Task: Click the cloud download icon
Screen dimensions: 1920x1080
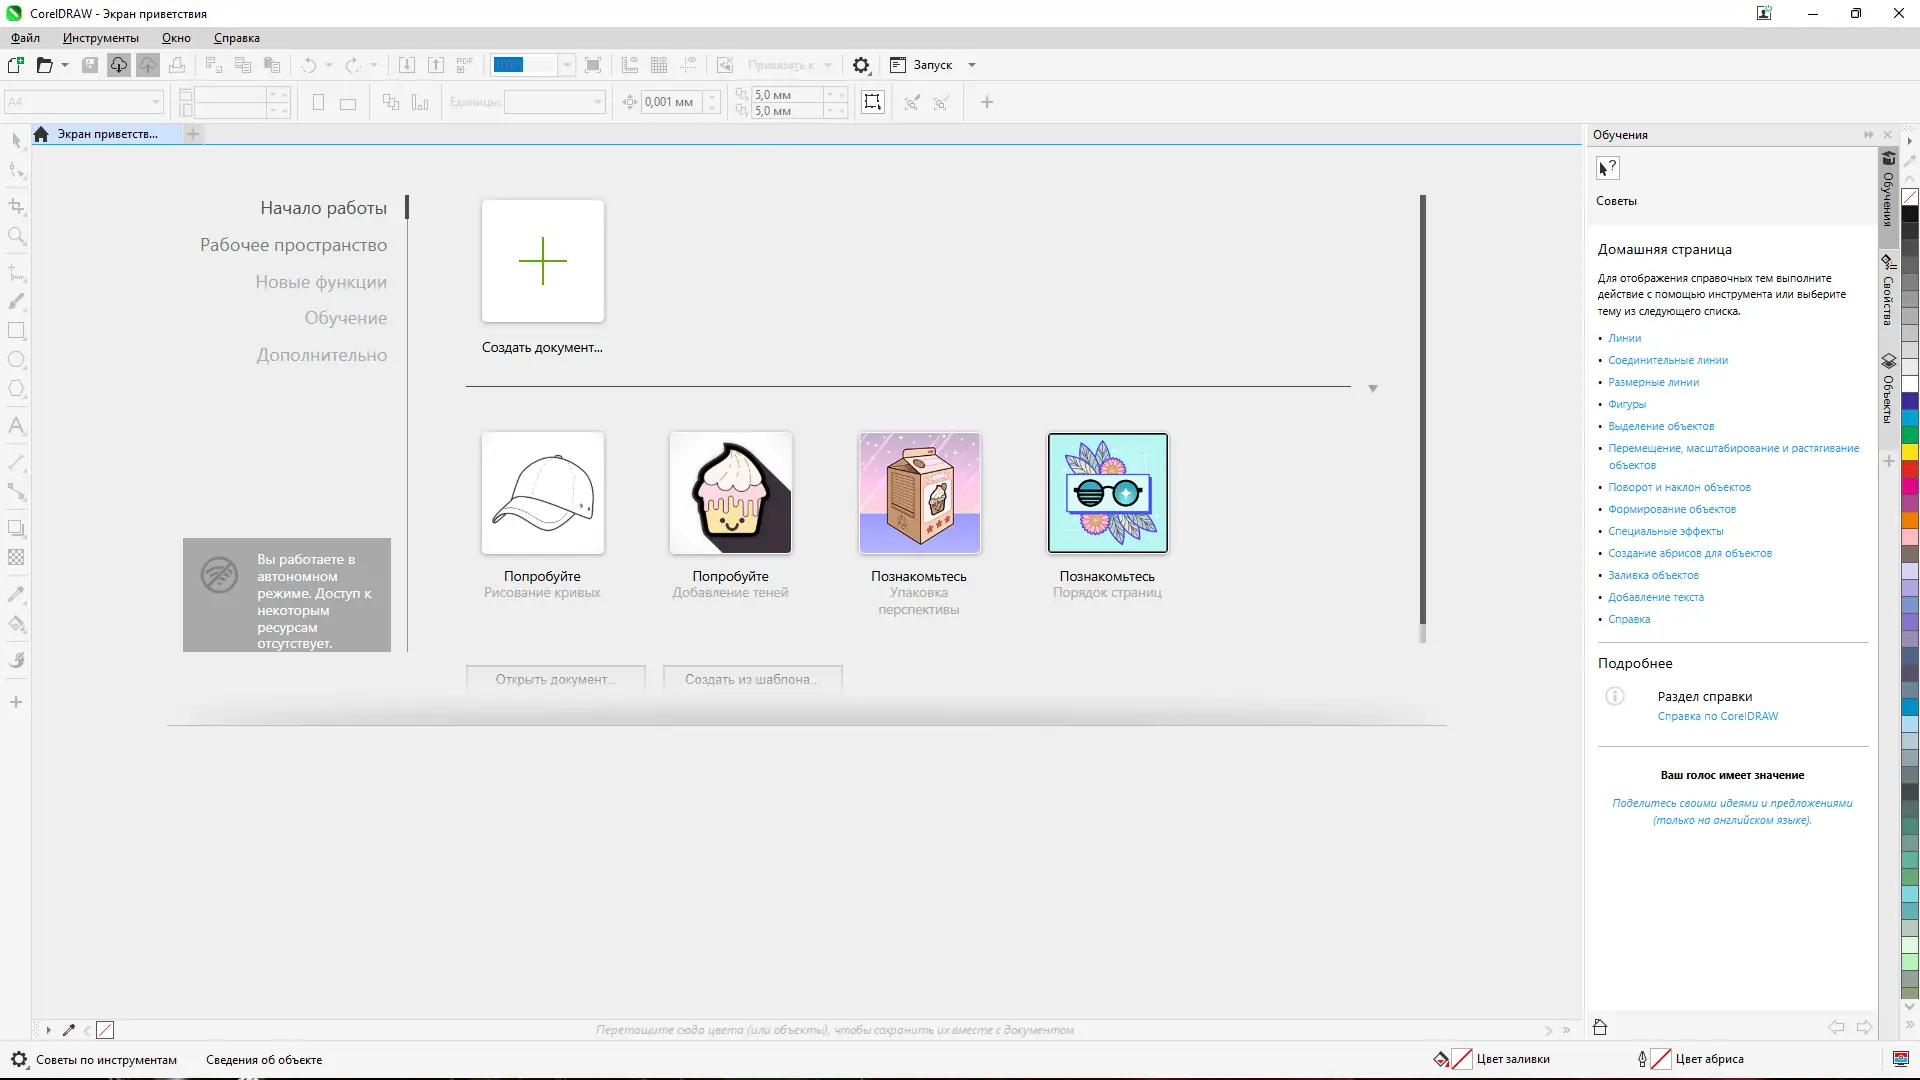Action: [118, 65]
